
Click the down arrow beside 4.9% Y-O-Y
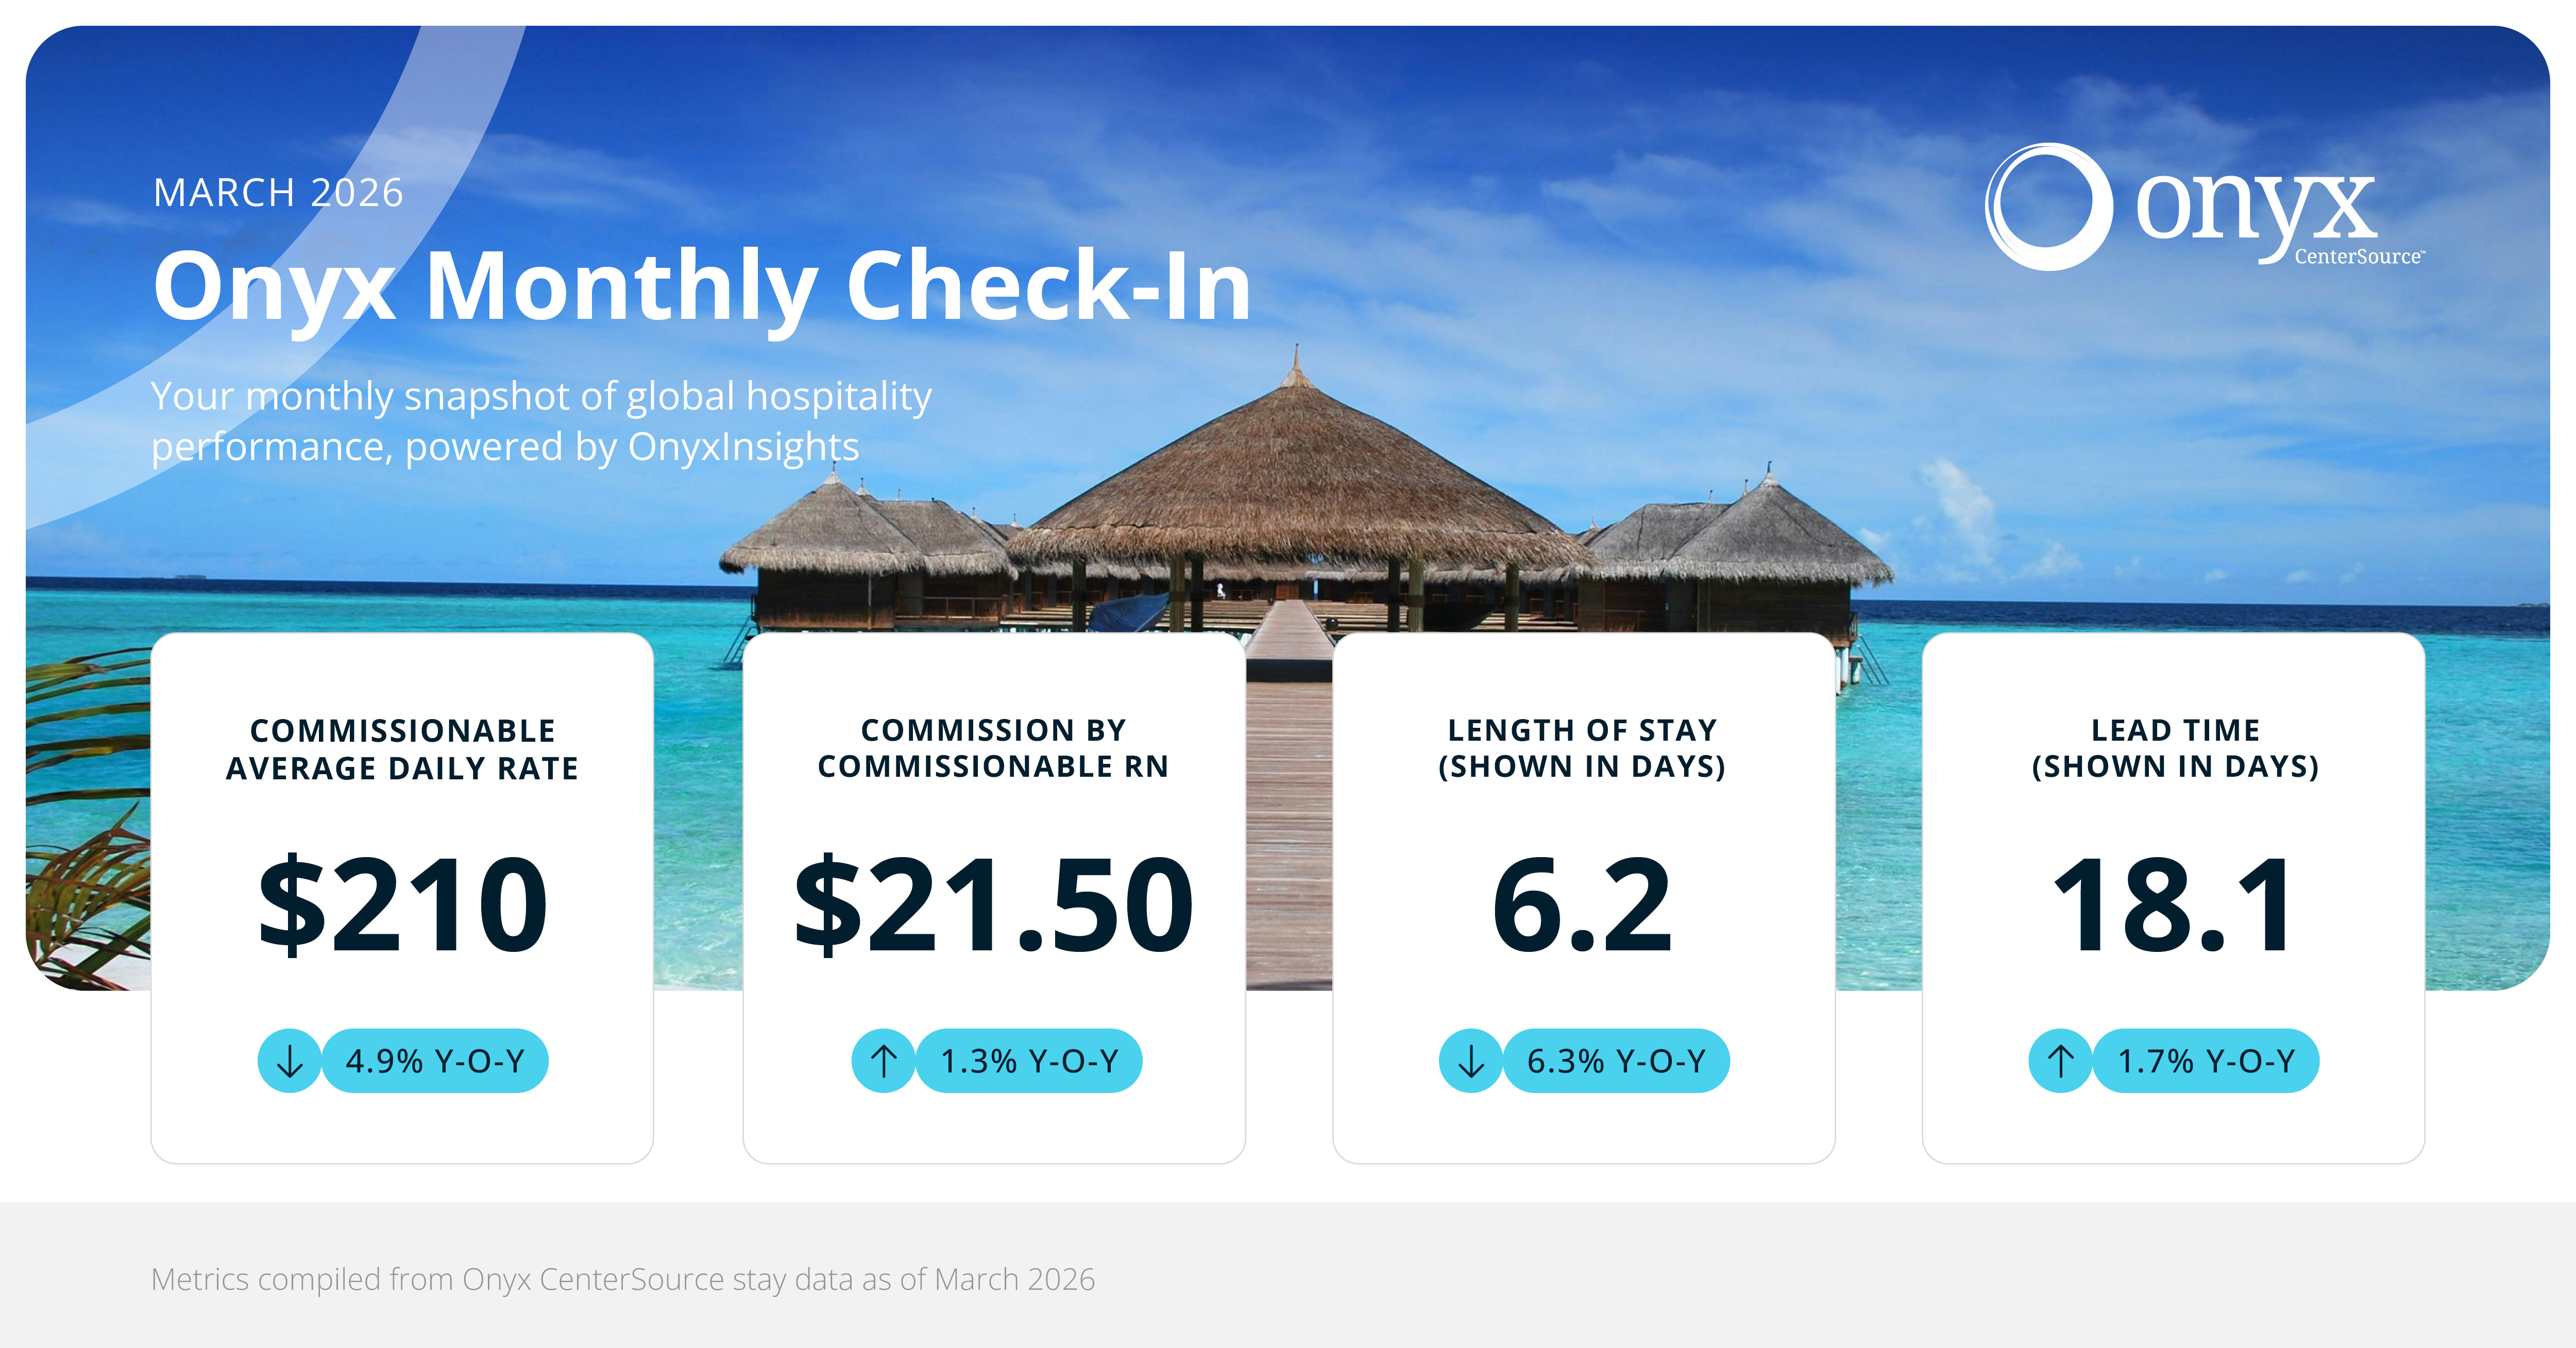289,1061
